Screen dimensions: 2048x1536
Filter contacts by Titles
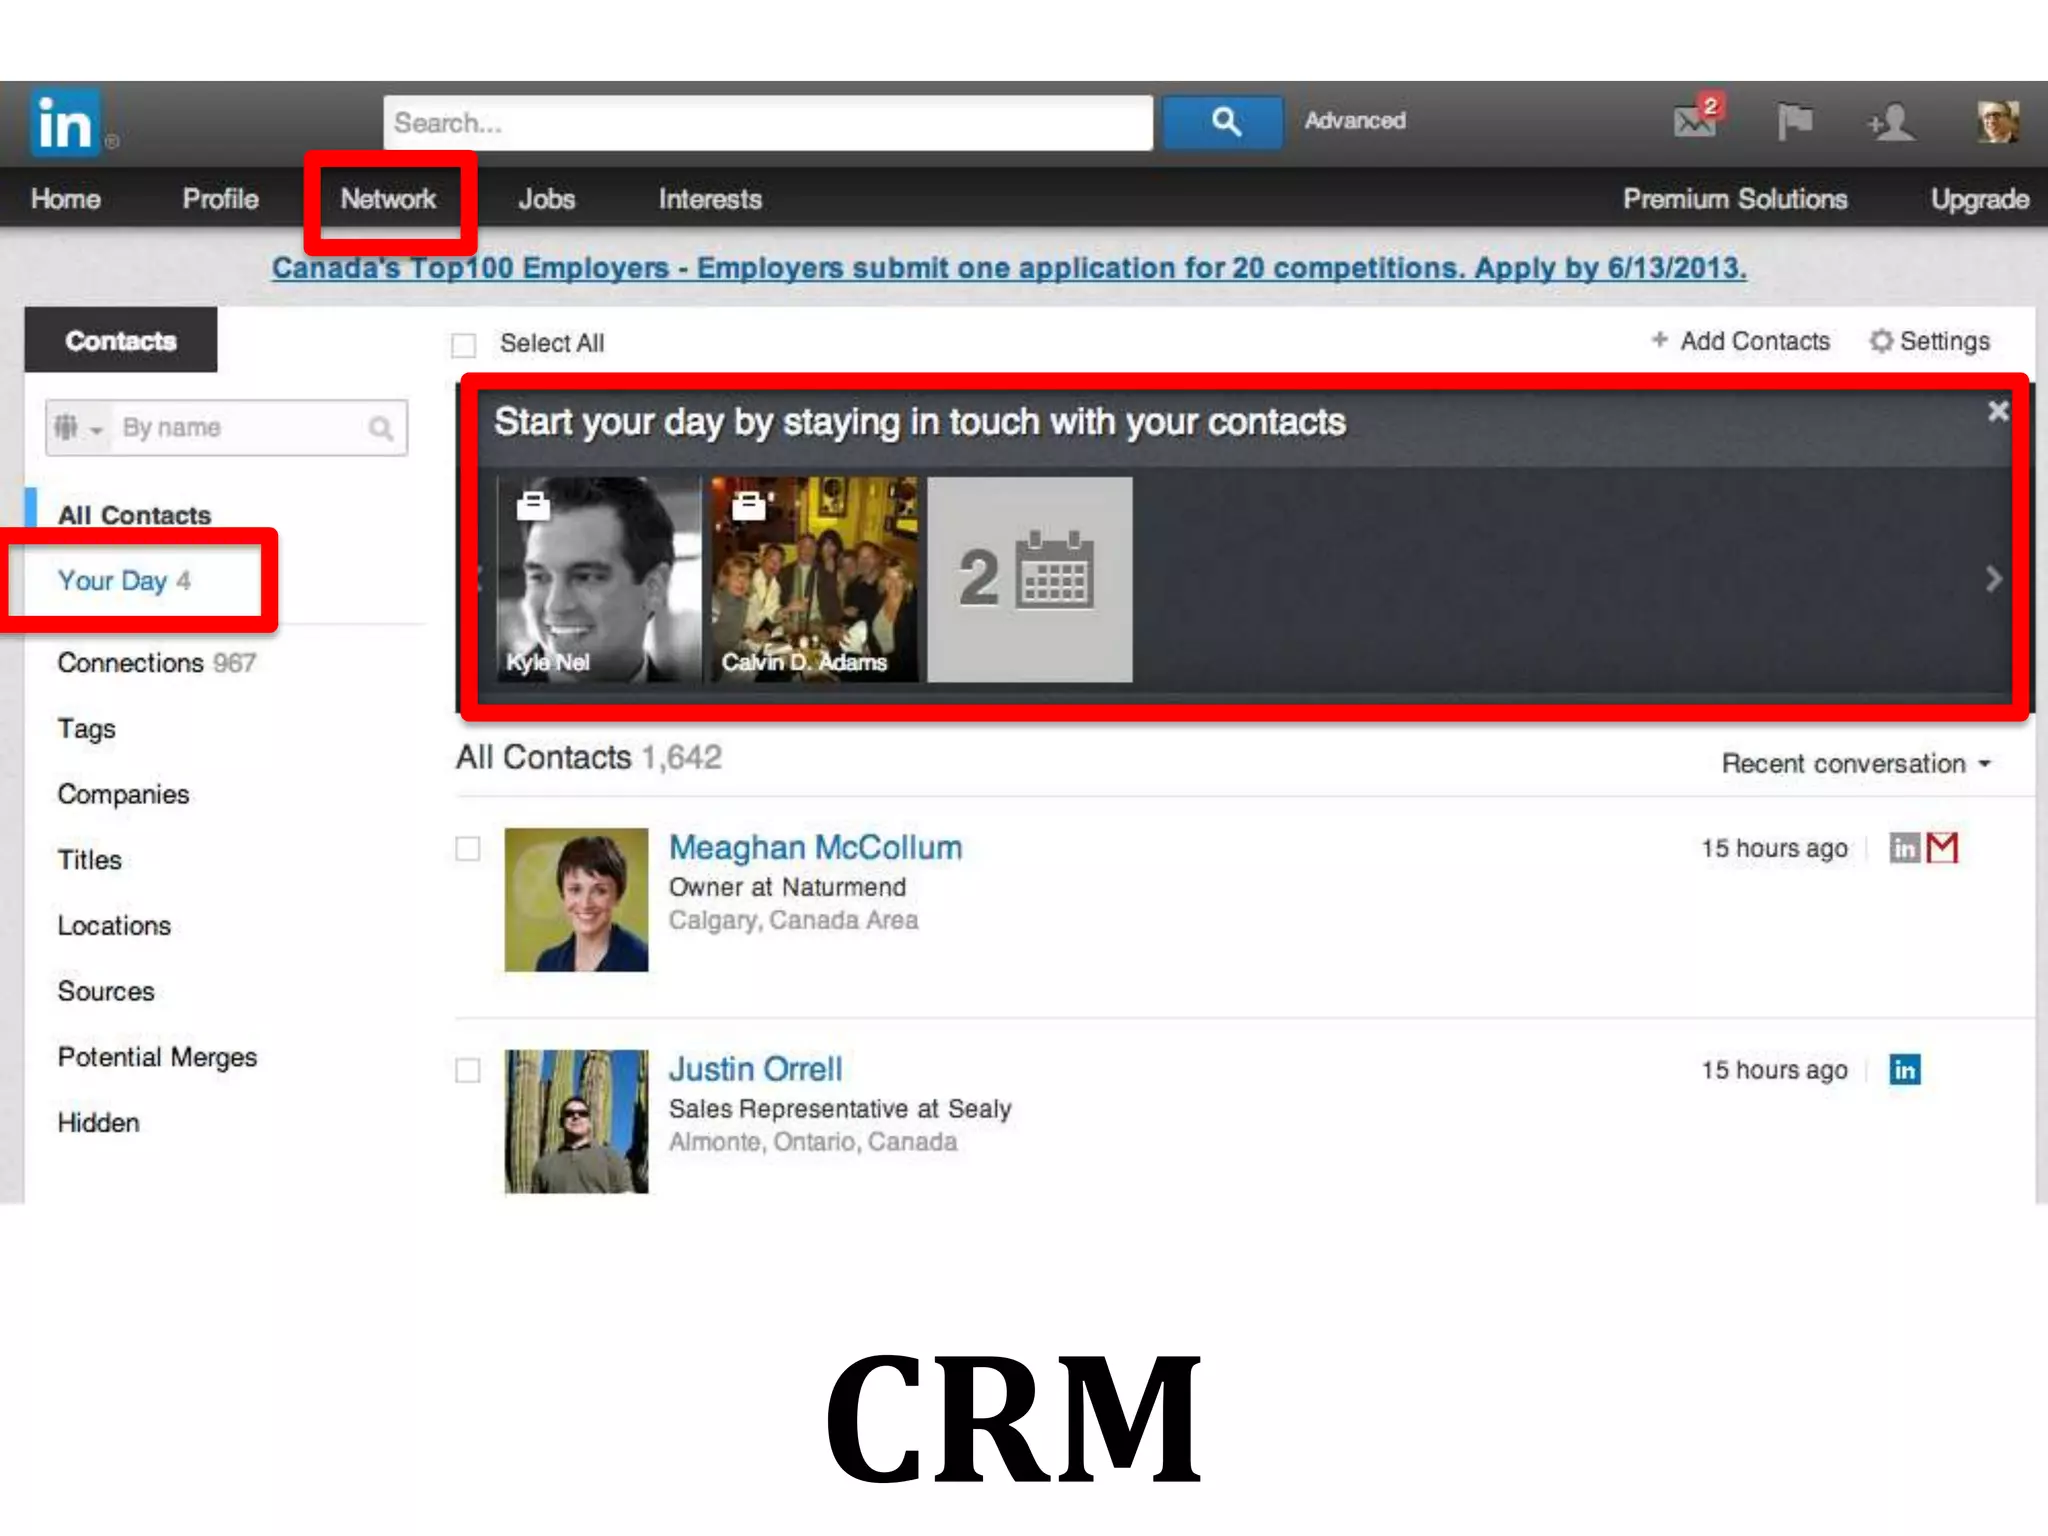89,860
